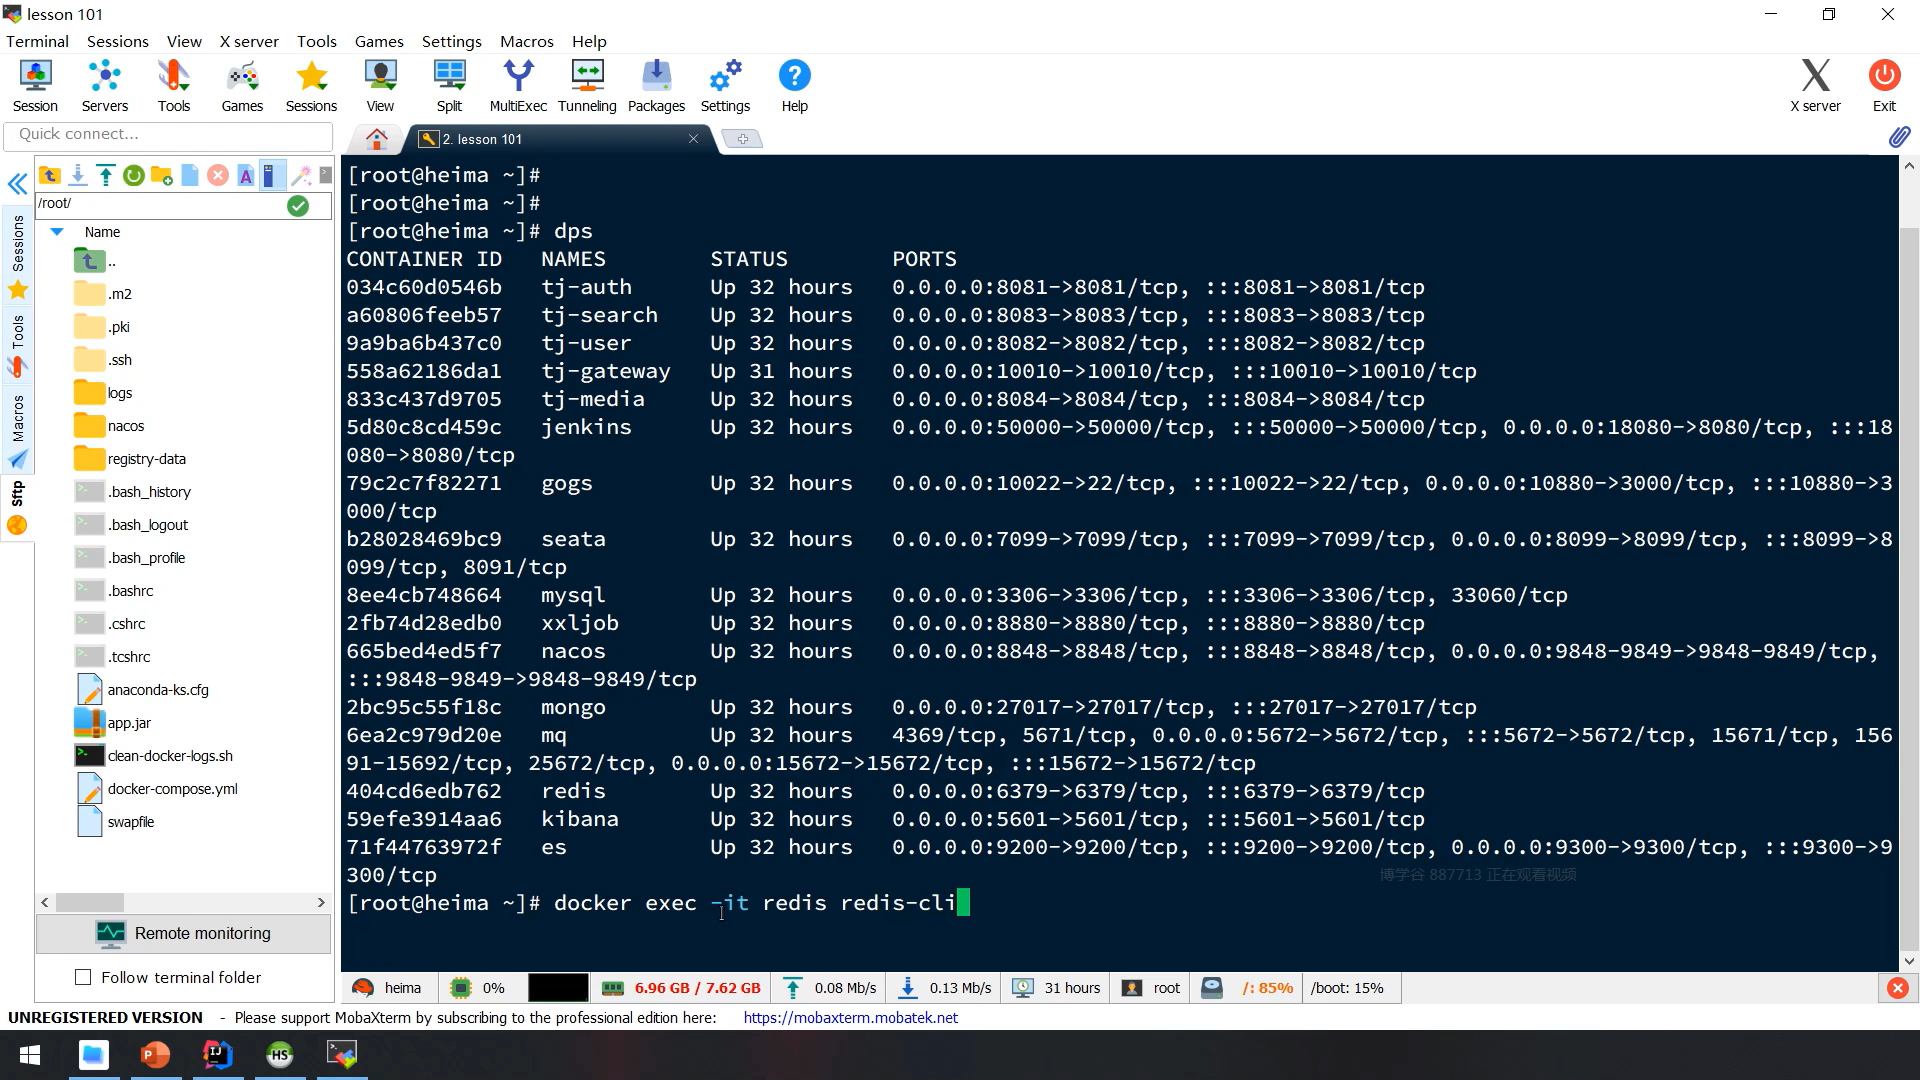The height and width of the screenshot is (1080, 1920).
Task: Collapse the sidebar with double chevron
Action: click(17, 184)
